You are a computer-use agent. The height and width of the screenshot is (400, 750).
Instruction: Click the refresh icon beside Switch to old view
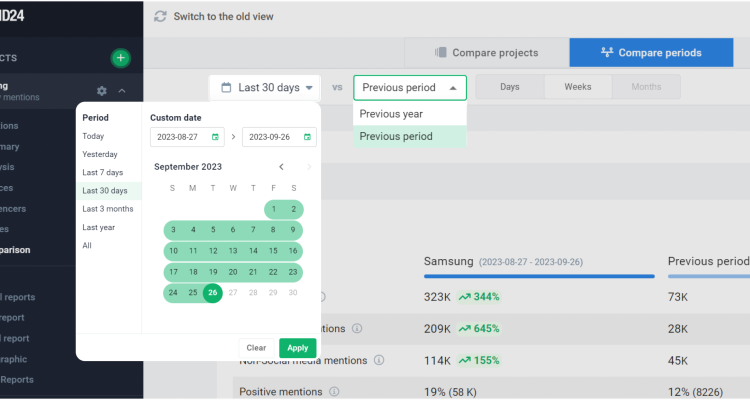pyautogui.click(x=161, y=17)
